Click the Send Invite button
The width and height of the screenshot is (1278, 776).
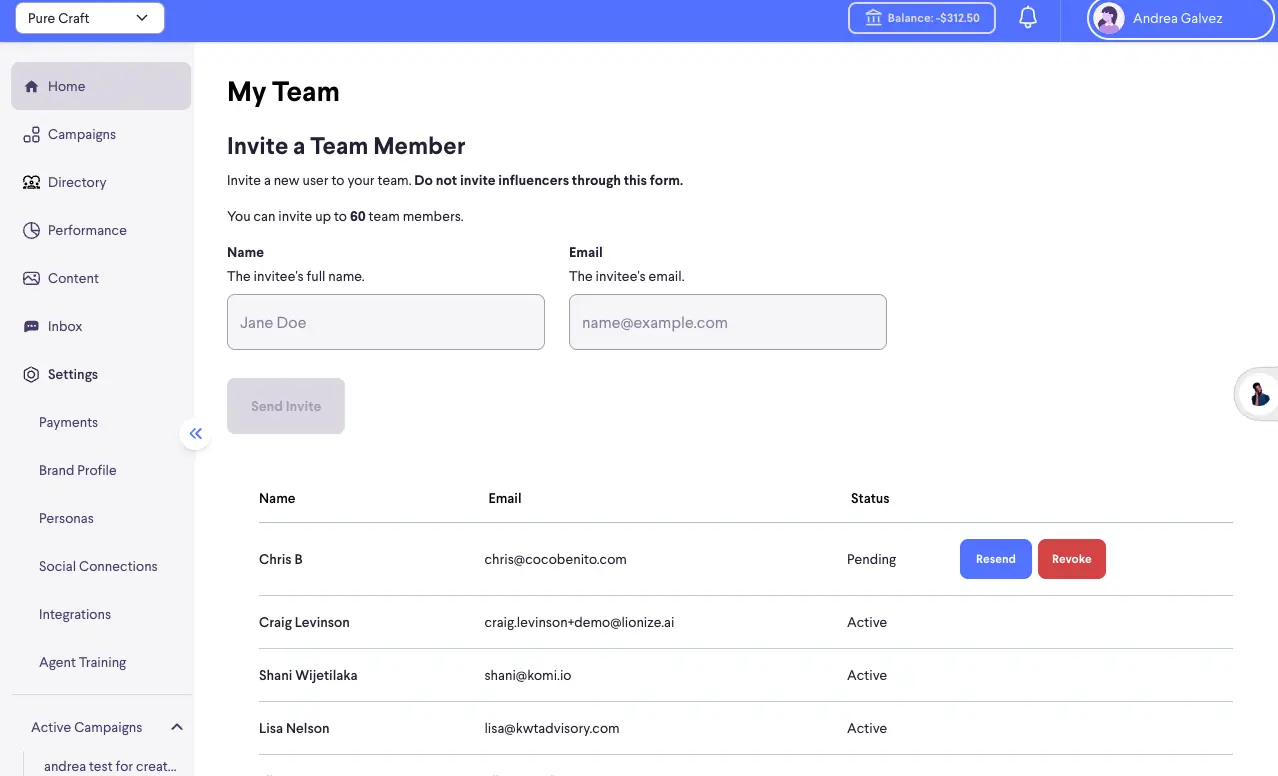click(x=286, y=406)
